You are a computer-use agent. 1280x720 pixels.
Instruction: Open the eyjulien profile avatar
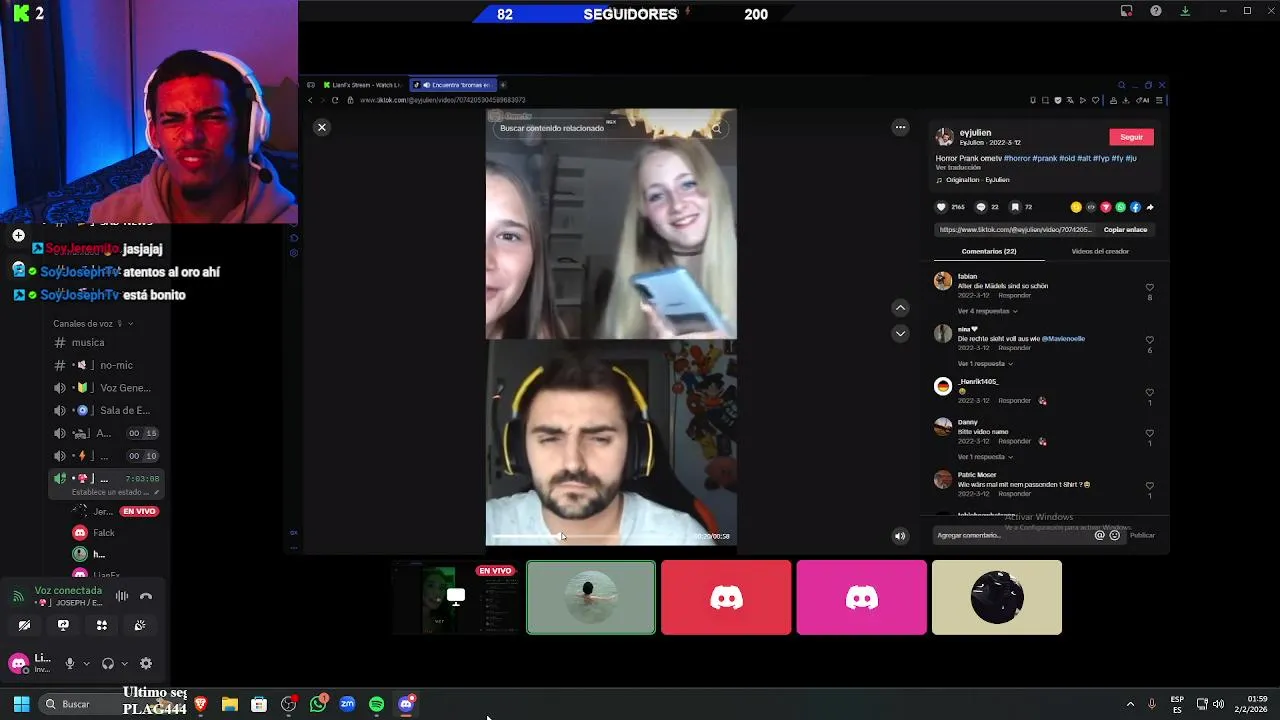pos(944,137)
